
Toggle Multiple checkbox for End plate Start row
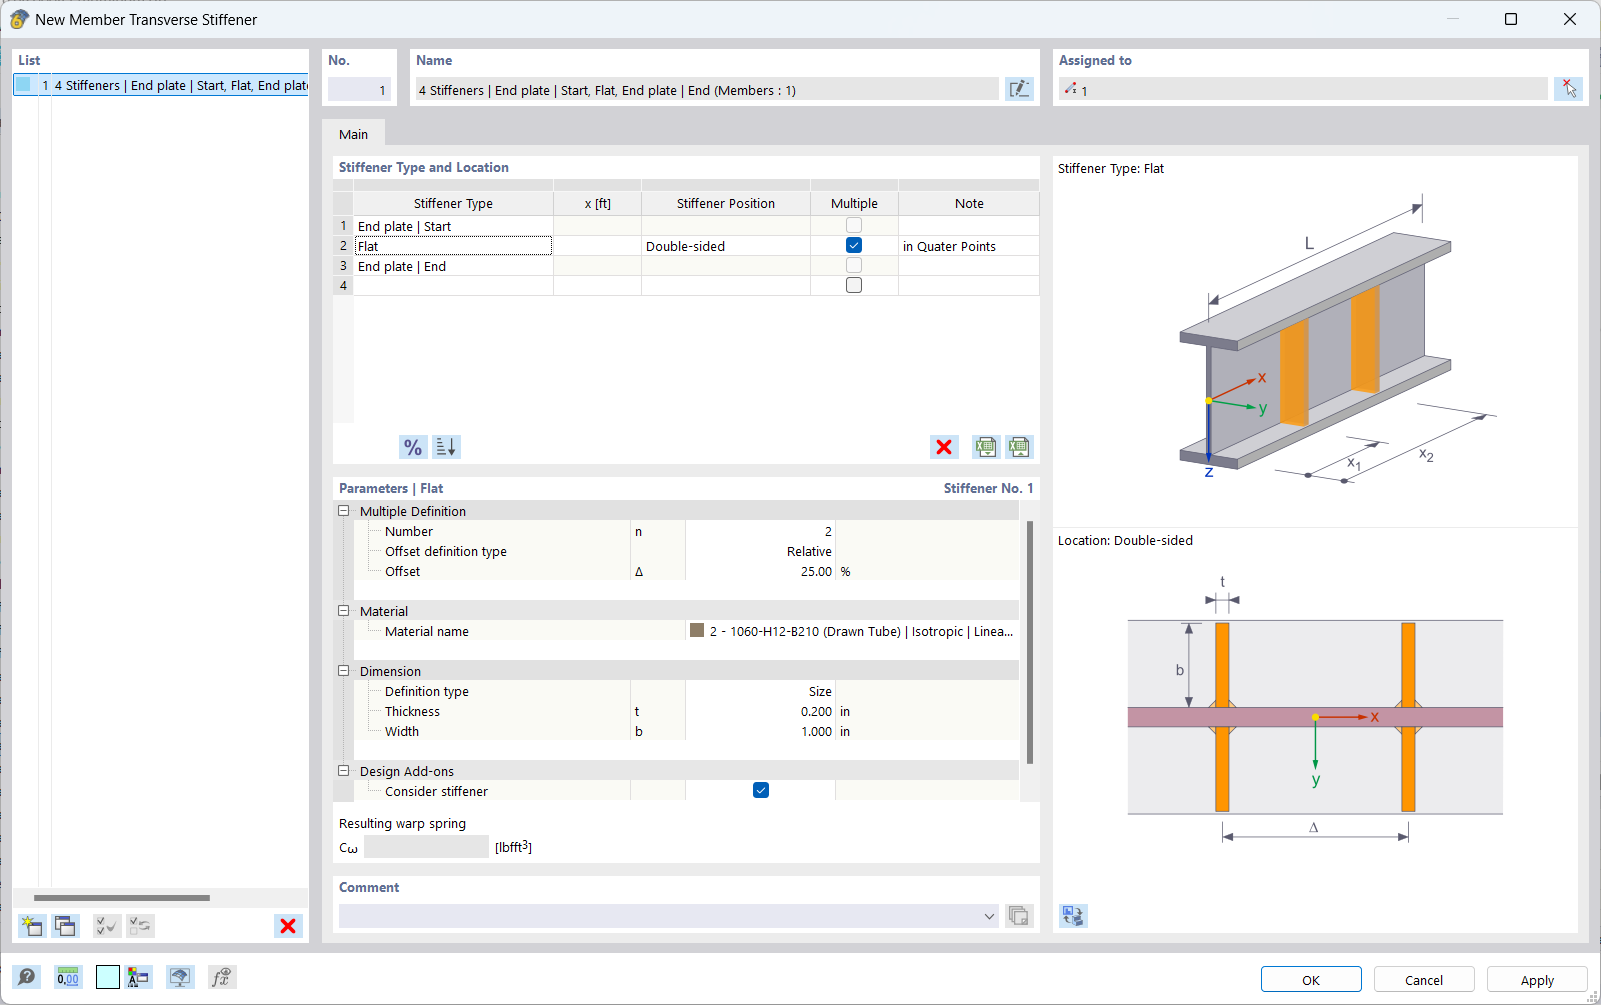point(854,226)
